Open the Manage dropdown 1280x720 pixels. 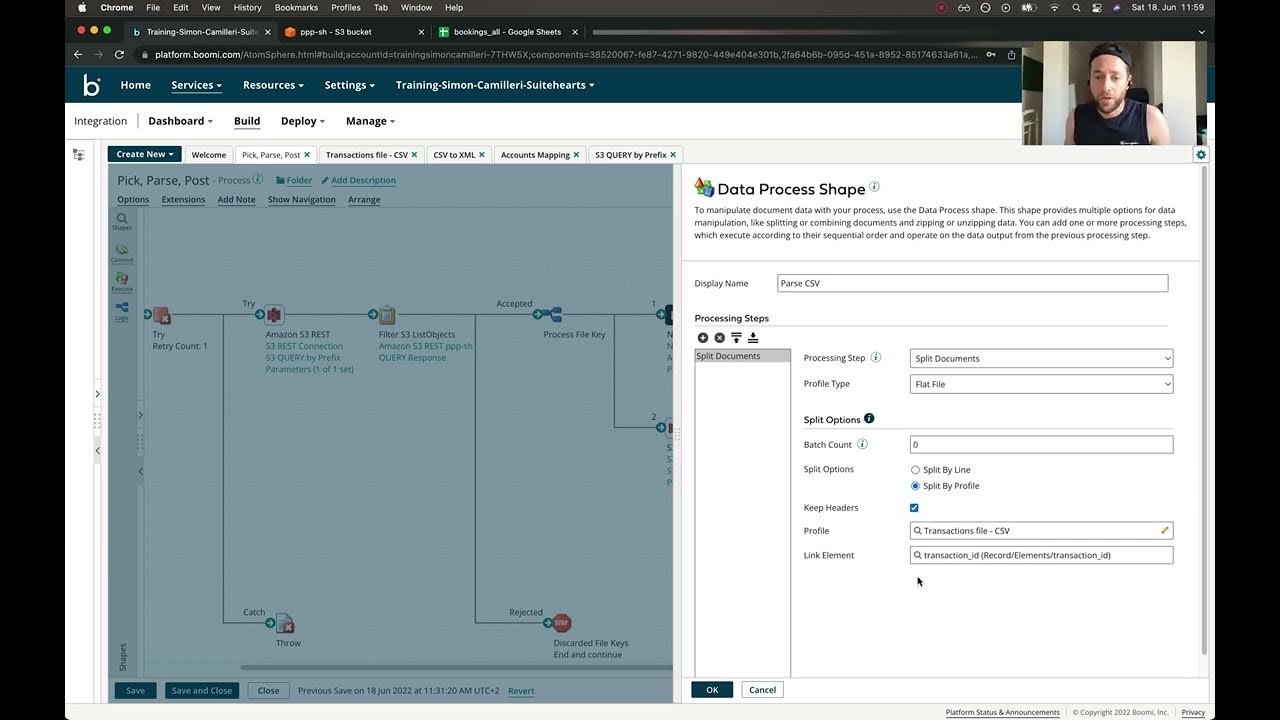(x=370, y=121)
